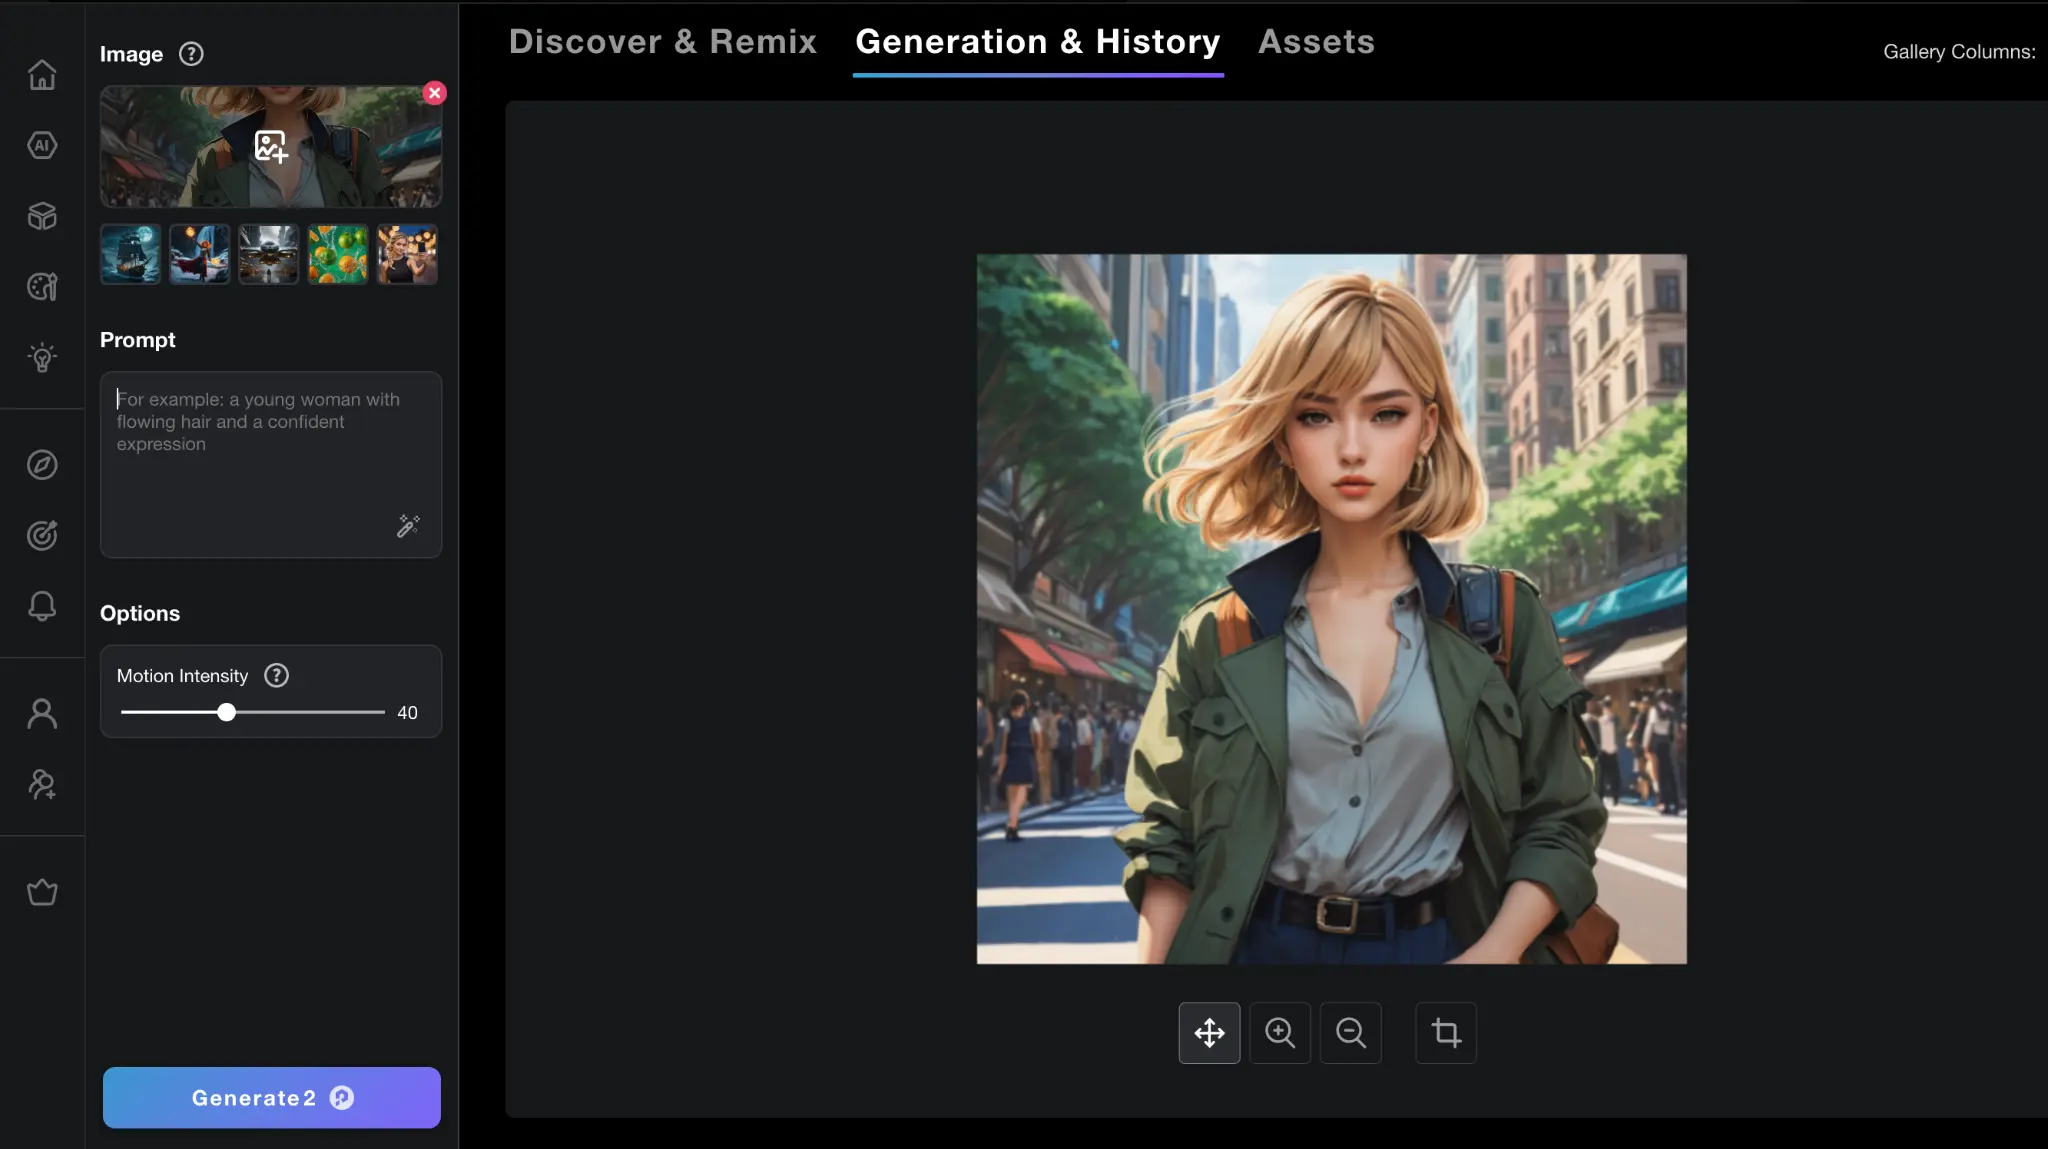Image resolution: width=2048 pixels, height=1149 pixels.
Task: Open the Assets tab
Action: (x=1316, y=42)
